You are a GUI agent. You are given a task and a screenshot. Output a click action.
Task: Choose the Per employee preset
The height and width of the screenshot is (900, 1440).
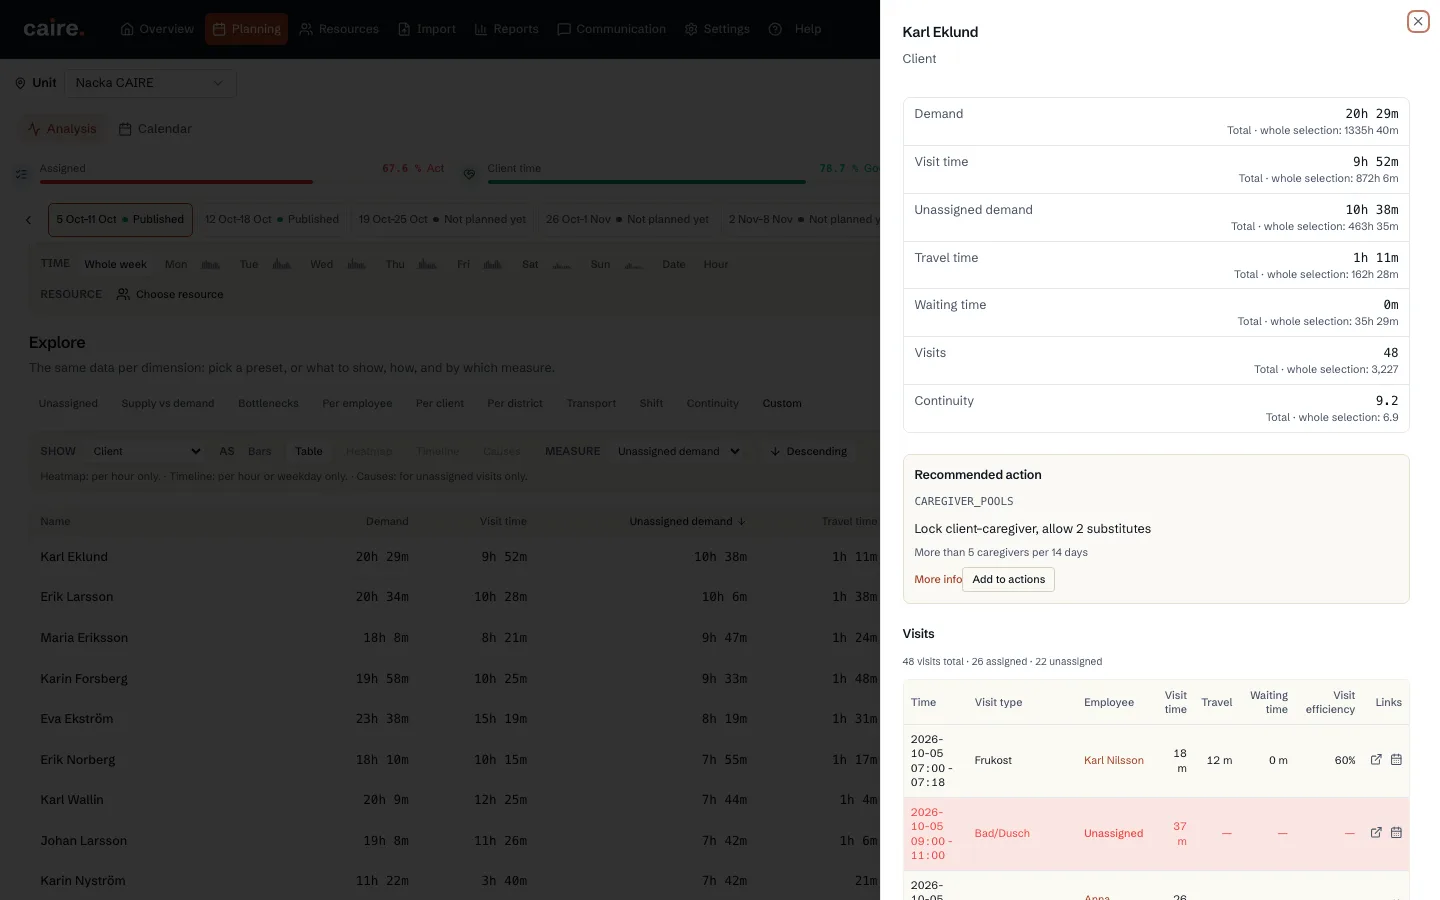pos(357,404)
